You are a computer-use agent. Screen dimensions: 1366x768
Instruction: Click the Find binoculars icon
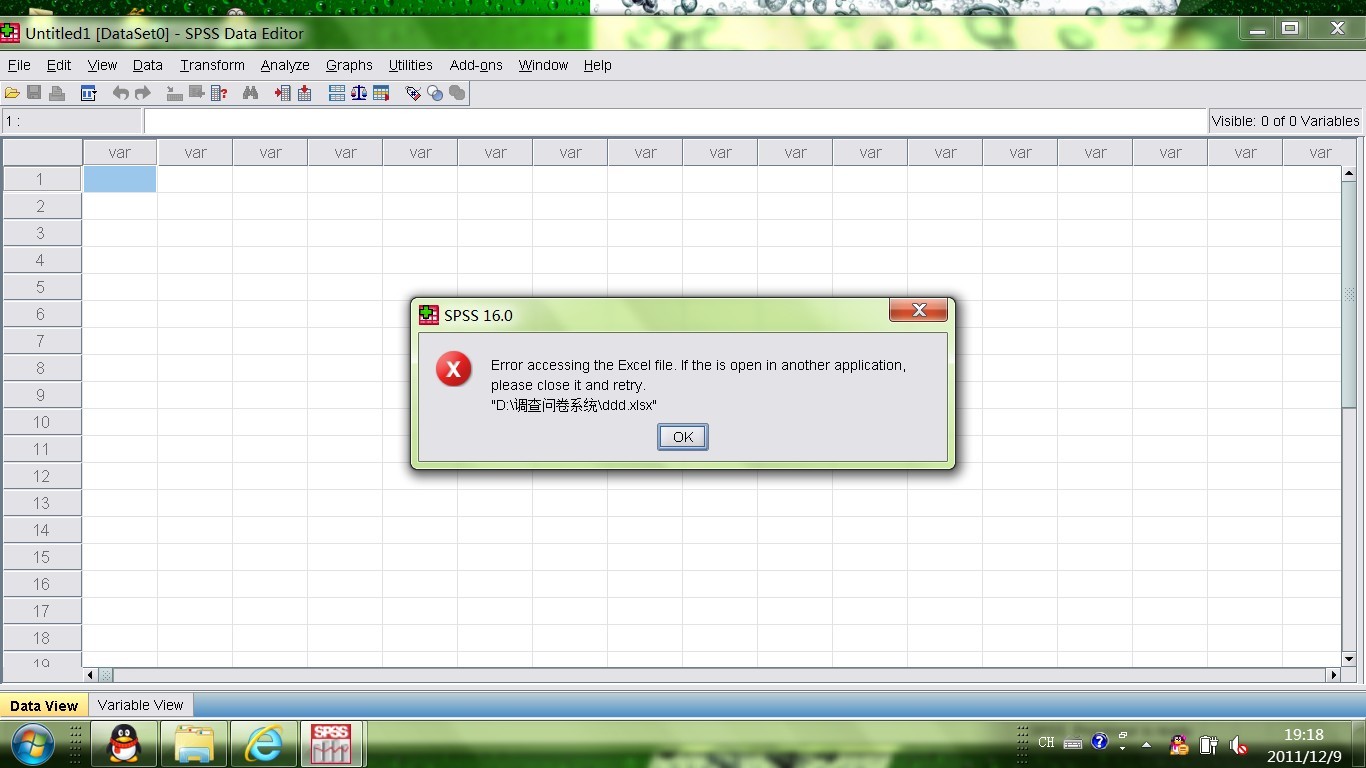coord(250,93)
